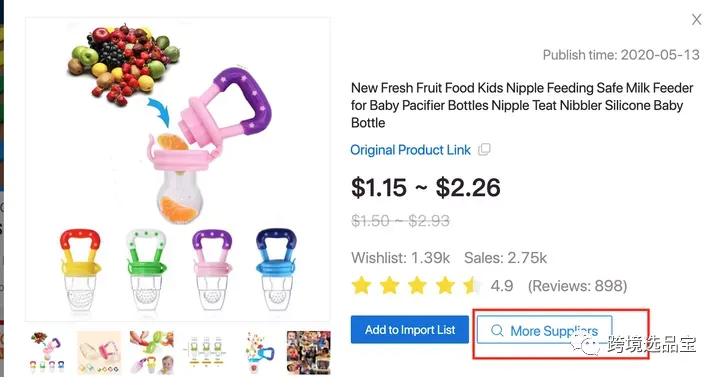Close the product detail popup

pos(696,19)
